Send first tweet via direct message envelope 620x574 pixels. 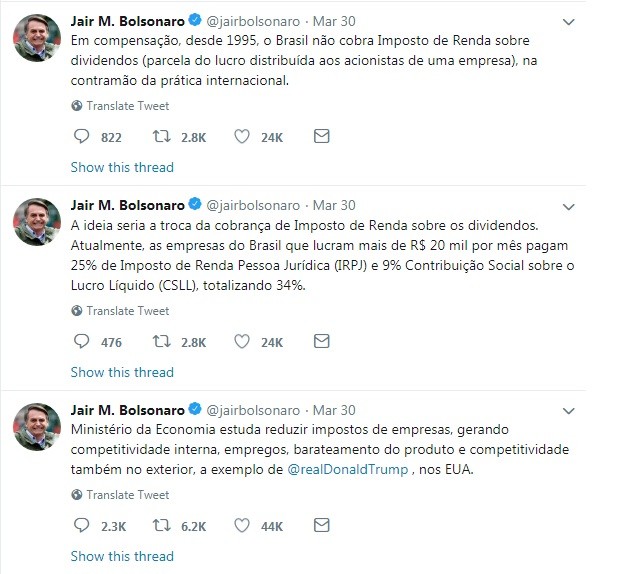[321, 136]
